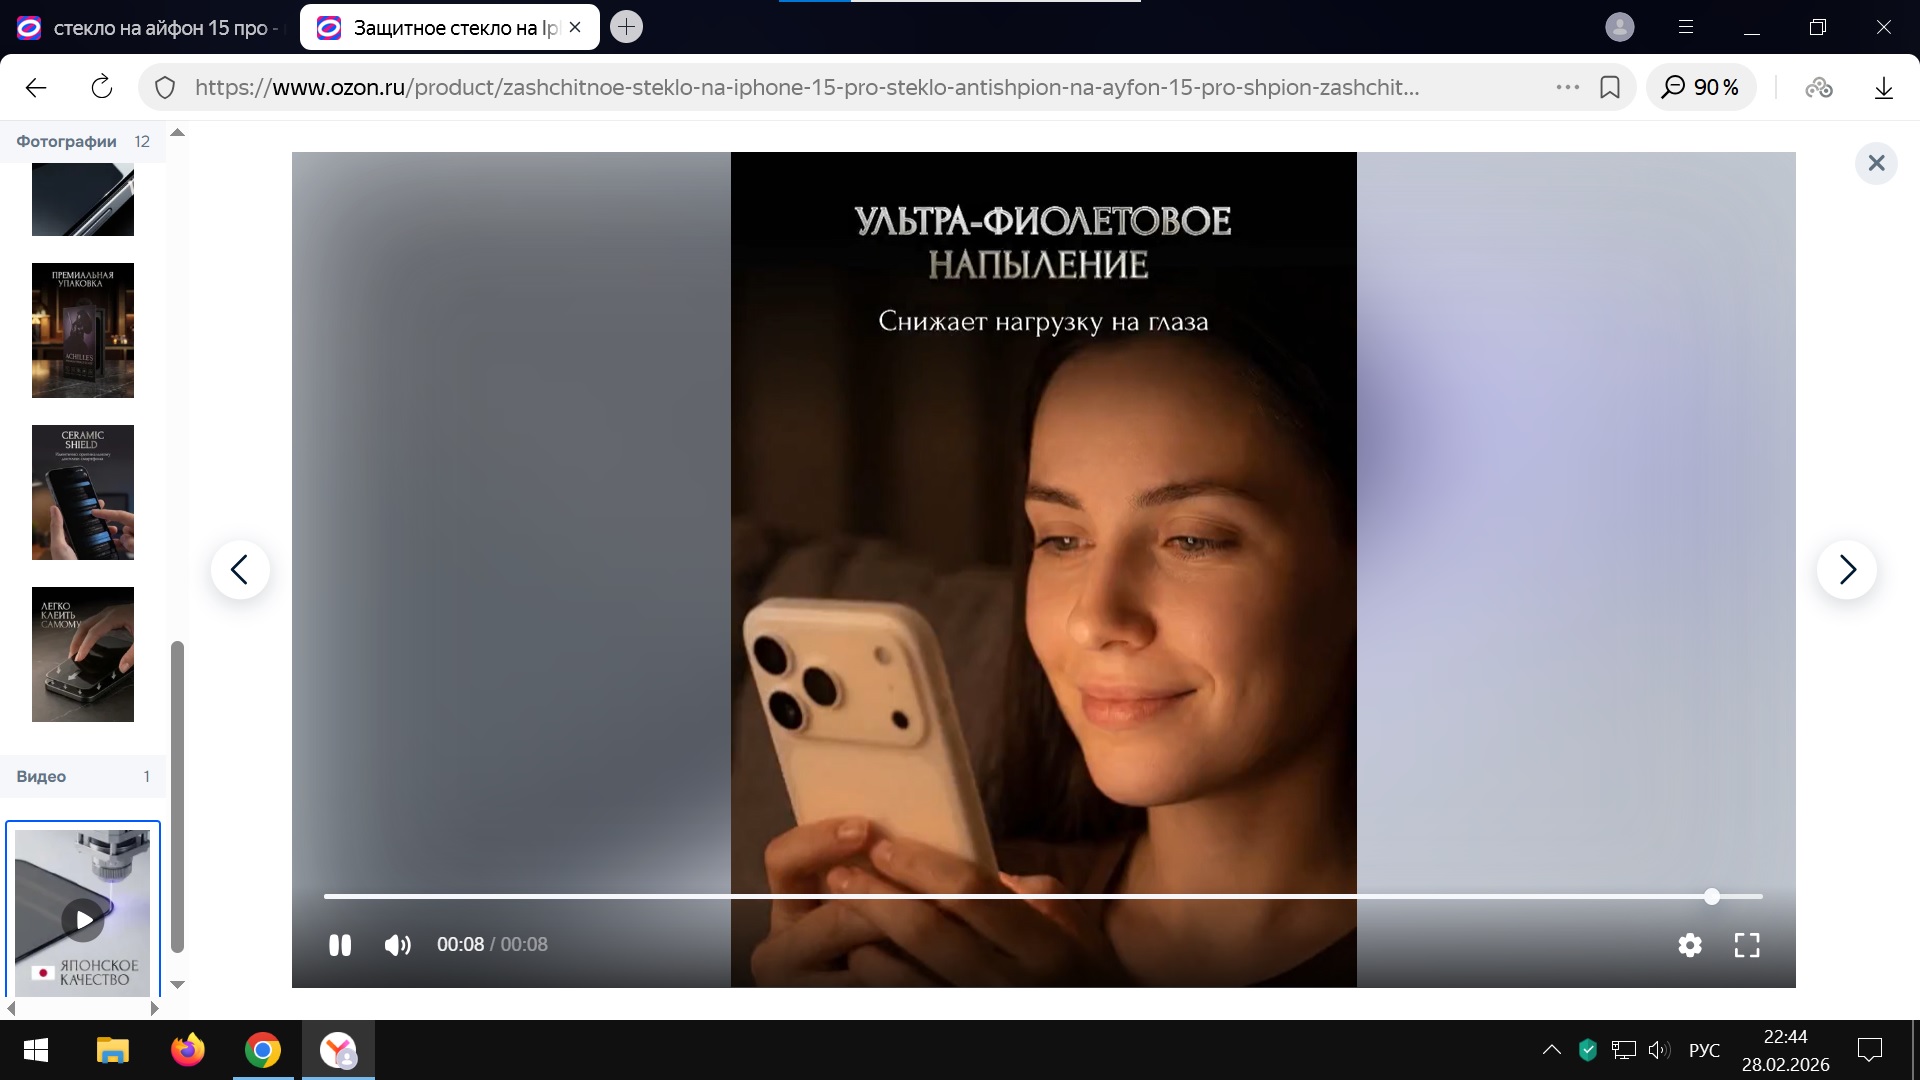The height and width of the screenshot is (1080, 1920).
Task: Go to previous gallery item
Action: click(240, 570)
